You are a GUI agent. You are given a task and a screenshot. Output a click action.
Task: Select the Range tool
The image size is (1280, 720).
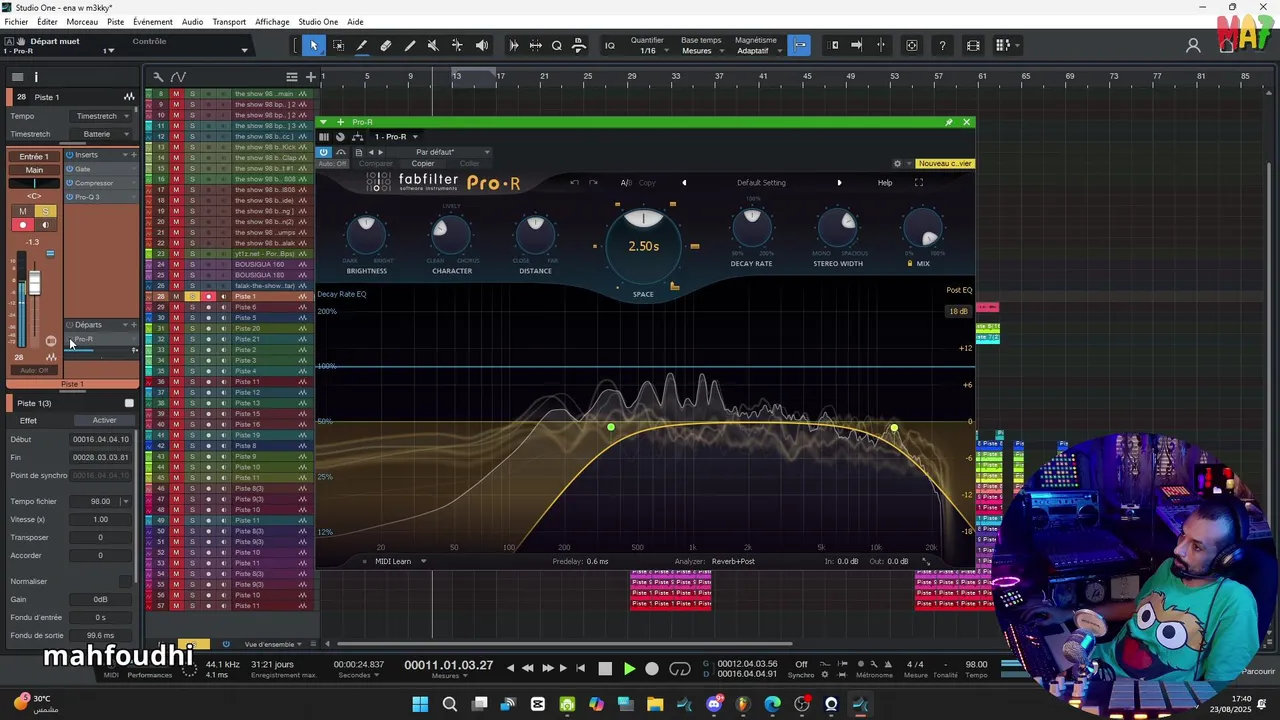click(x=338, y=45)
